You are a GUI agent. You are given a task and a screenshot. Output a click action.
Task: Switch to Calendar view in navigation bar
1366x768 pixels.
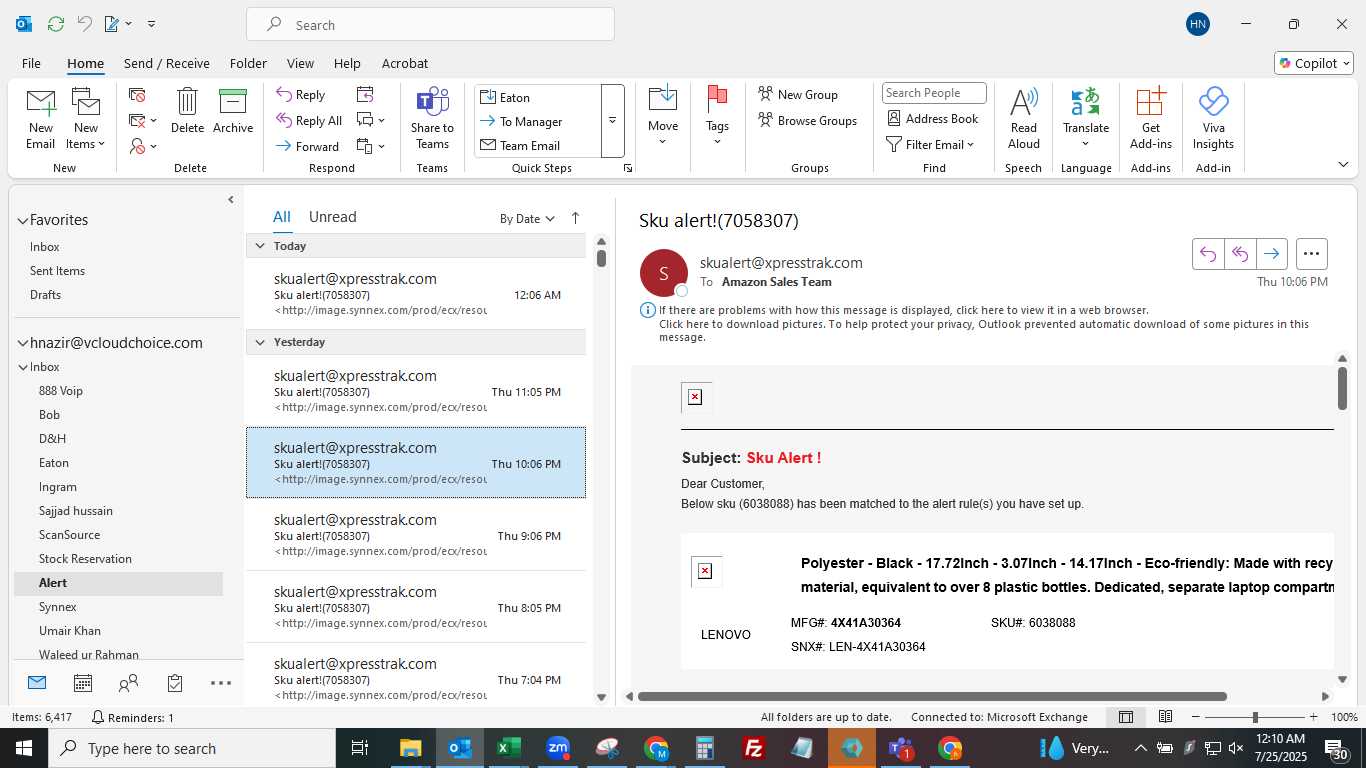[x=83, y=683]
